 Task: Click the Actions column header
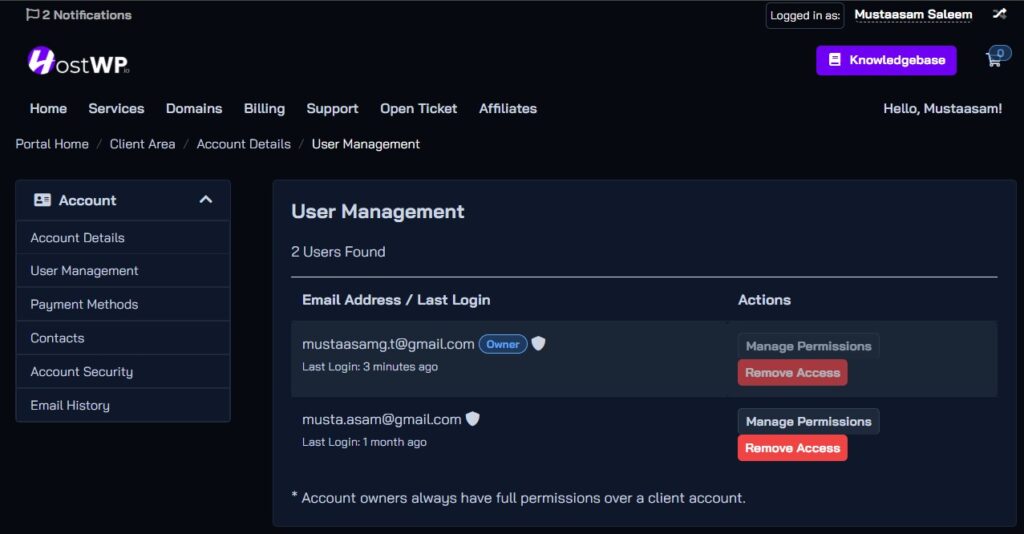click(x=764, y=300)
